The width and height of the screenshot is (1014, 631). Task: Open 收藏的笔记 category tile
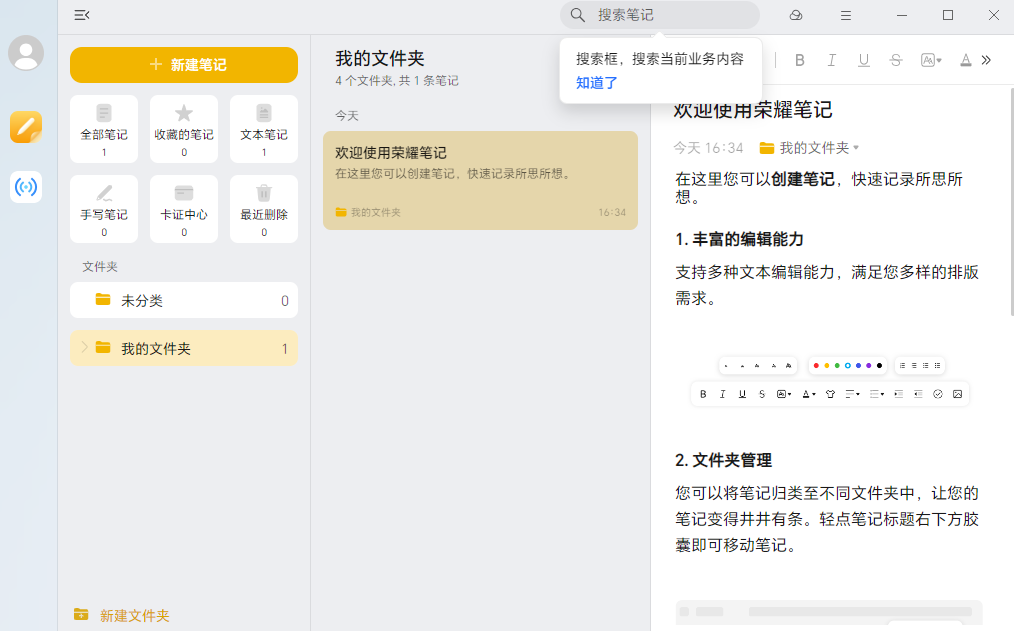184,128
